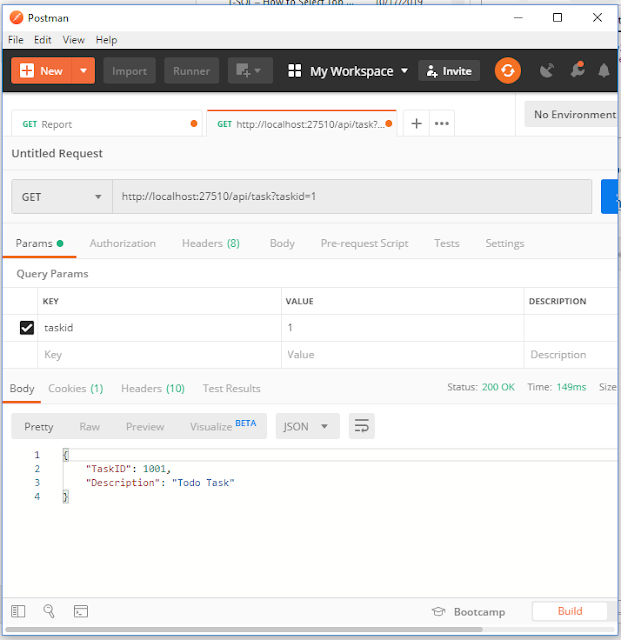This screenshot has height=640, width=621.
Task: Open the Cookies (1) response tab
Action: coord(76,388)
